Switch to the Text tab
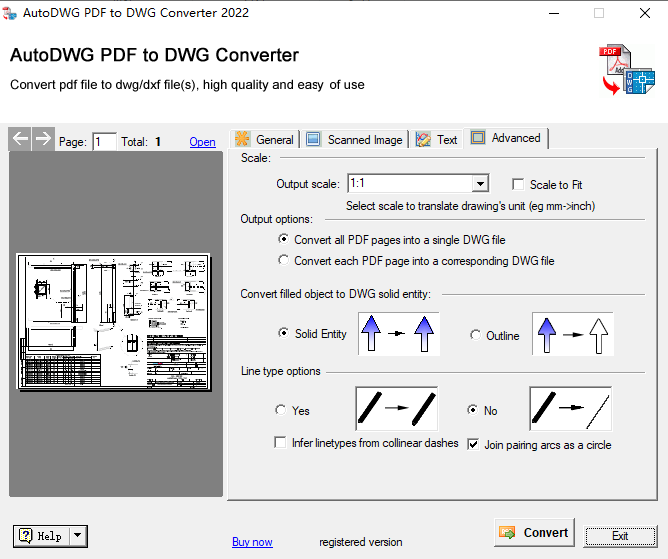The image size is (668, 559). [437, 139]
